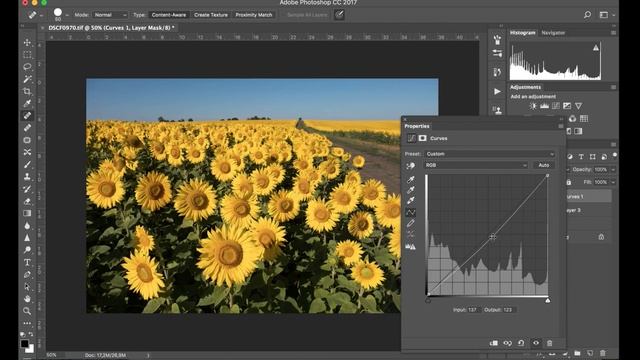Image resolution: width=640 pixels, height=360 pixels.
Task: Open the Histogram panel flyout menu
Action: 613,33
